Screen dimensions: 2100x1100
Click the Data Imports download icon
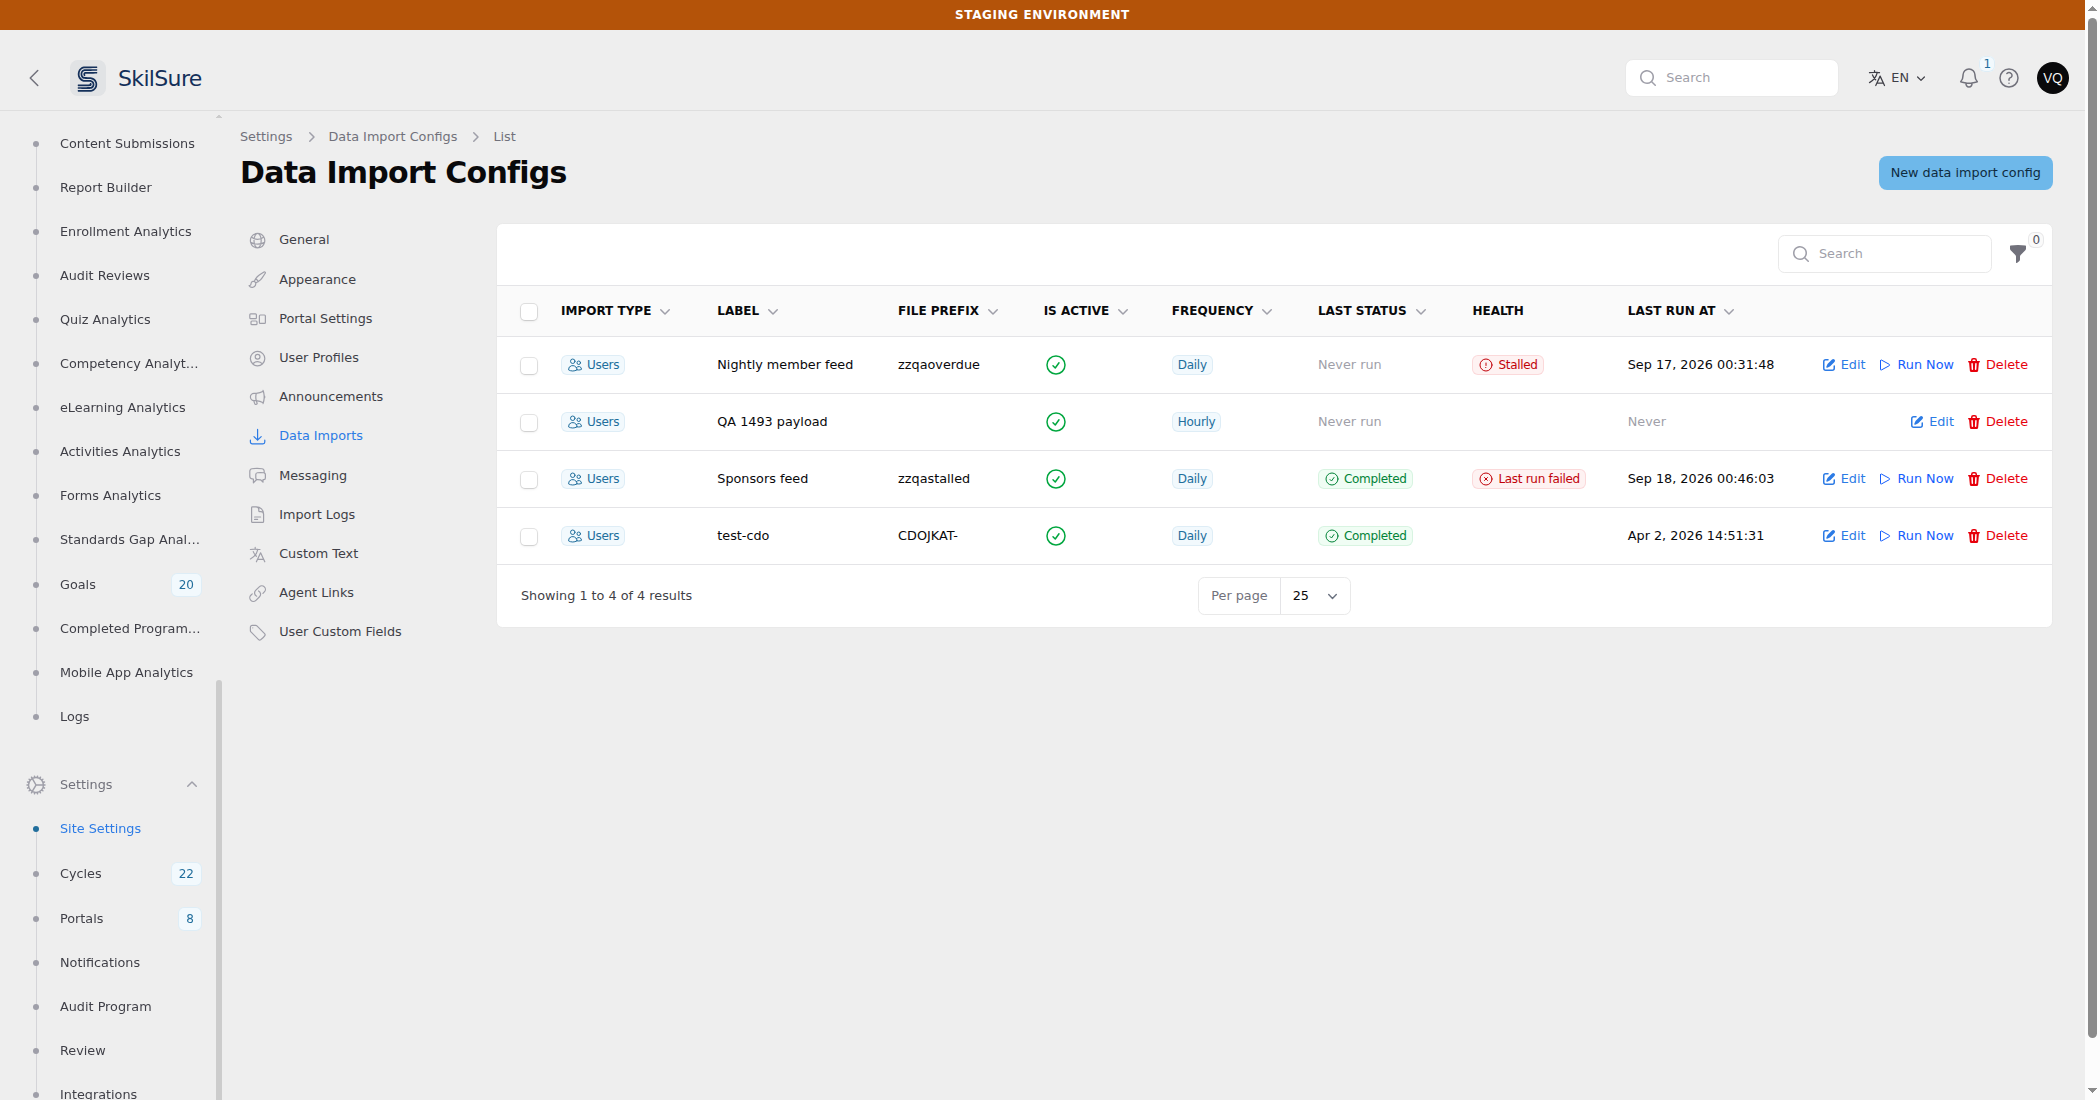coord(257,436)
